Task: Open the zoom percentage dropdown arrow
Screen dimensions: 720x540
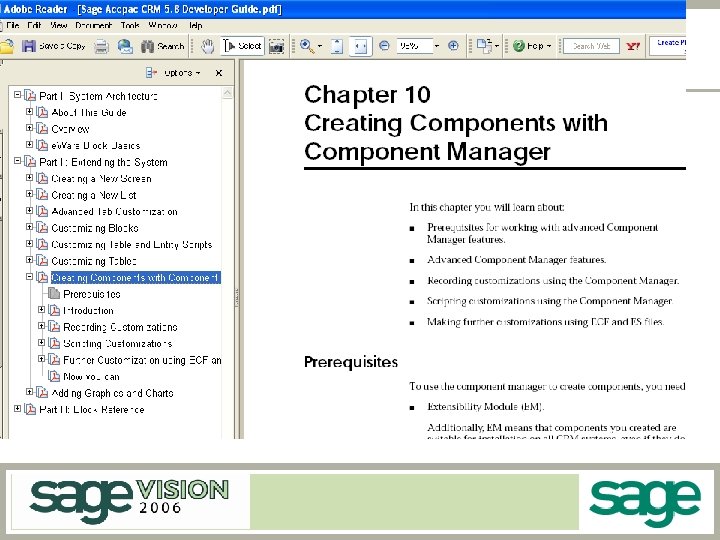Action: pos(437,46)
